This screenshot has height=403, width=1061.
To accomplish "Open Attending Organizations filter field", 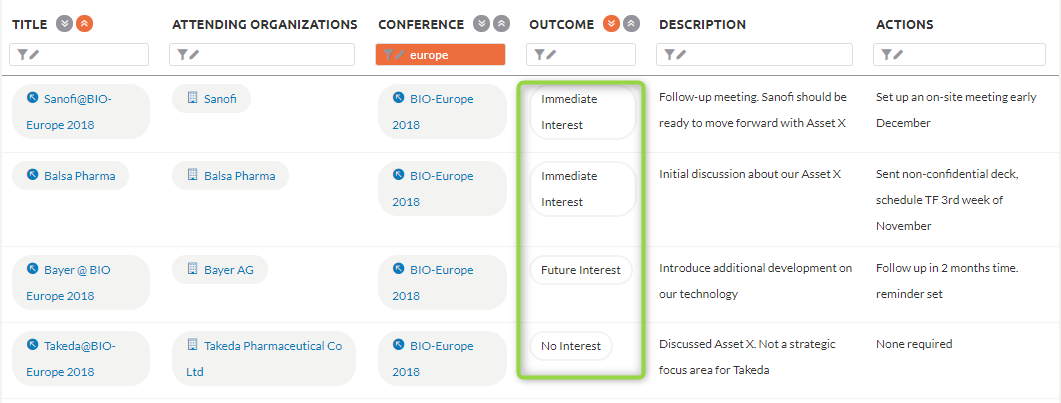I will tap(262, 55).
